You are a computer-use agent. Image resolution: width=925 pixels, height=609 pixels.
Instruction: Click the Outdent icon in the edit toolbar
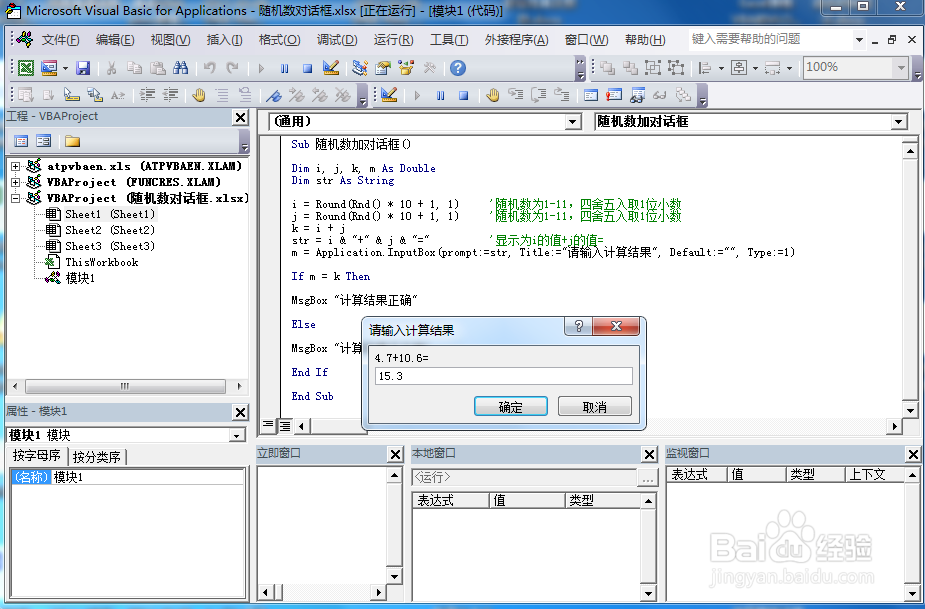coord(170,94)
